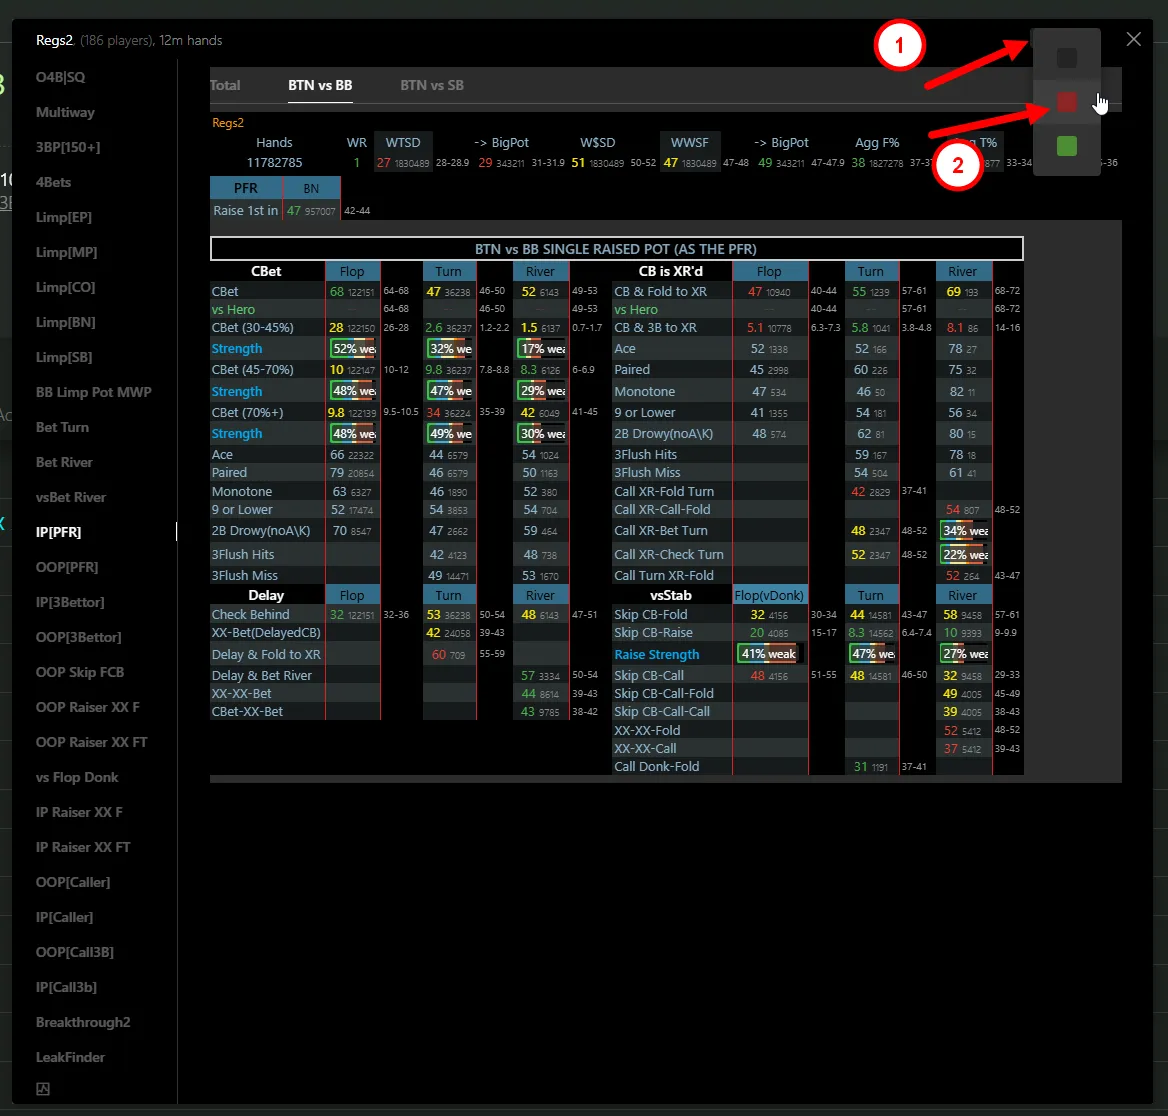The image size is (1168, 1116).
Task: Go to the 4Bets sidebar section
Action: pos(53,182)
